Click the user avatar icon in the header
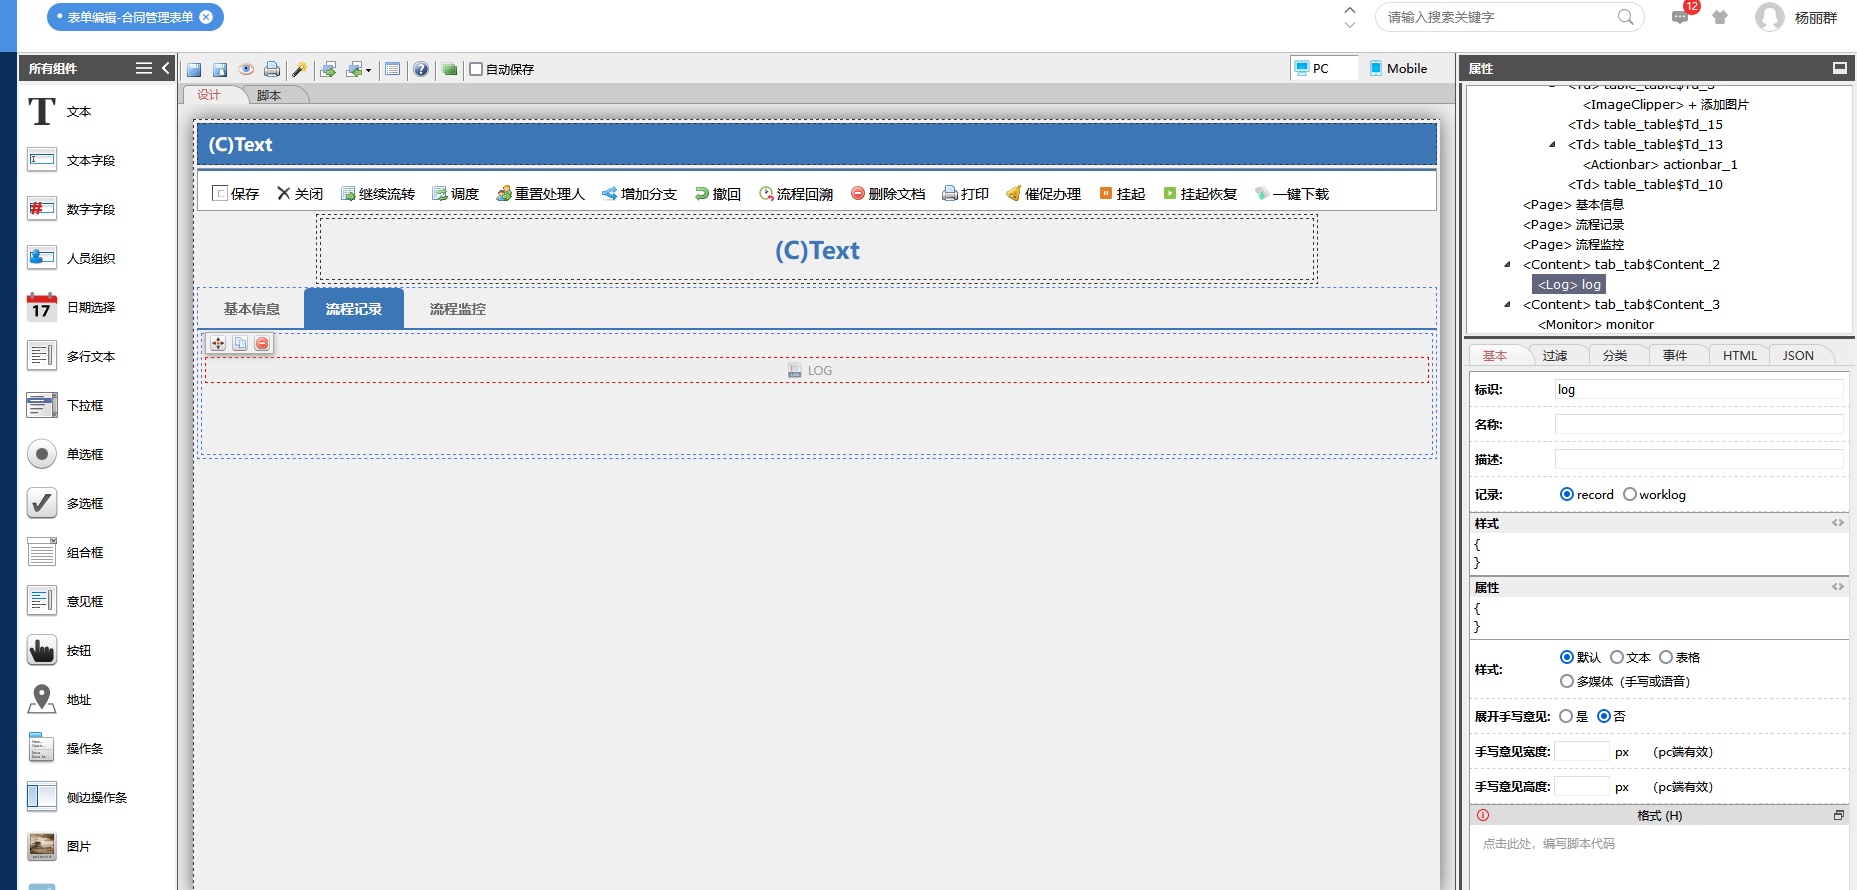Image resolution: width=1857 pixels, height=890 pixels. [x=1770, y=17]
